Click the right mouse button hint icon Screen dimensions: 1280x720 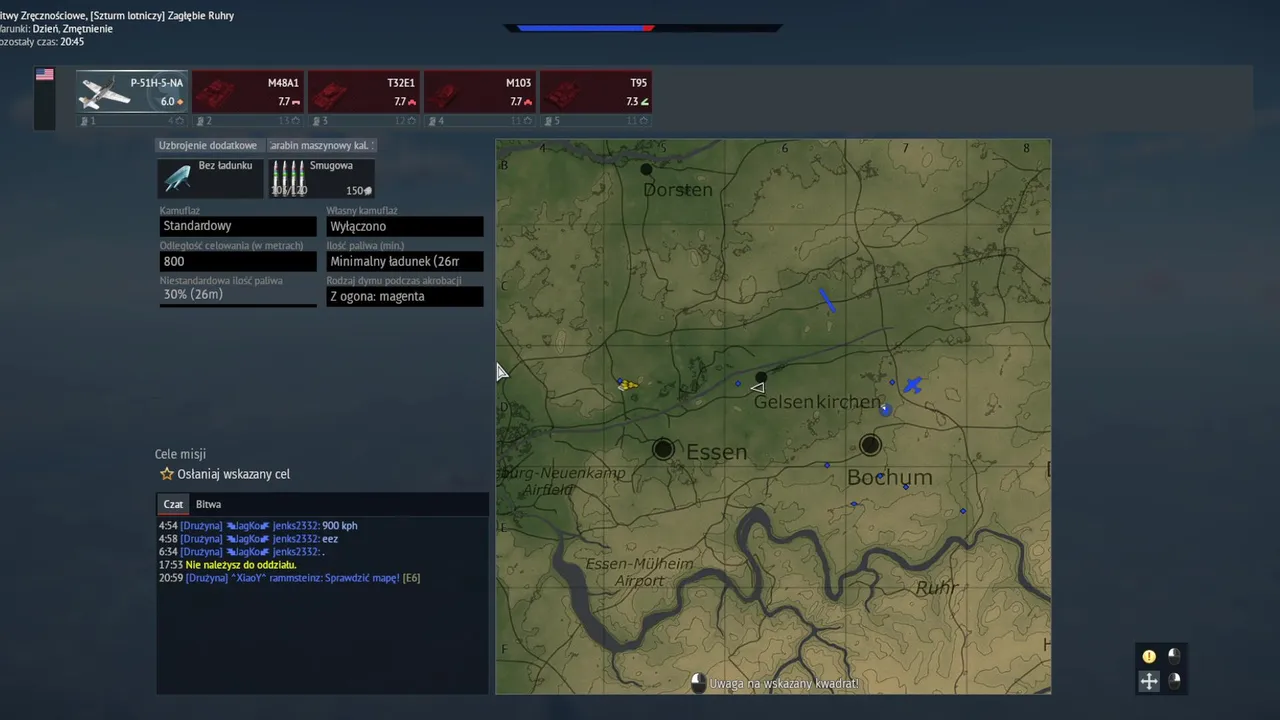(x=1174, y=680)
